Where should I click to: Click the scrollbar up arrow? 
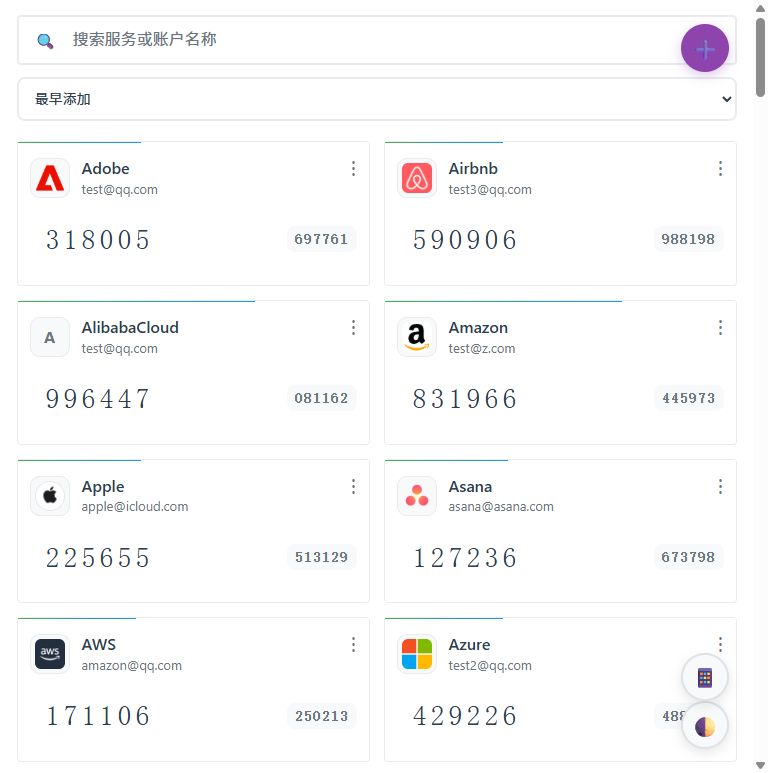pyautogui.click(x=761, y=8)
